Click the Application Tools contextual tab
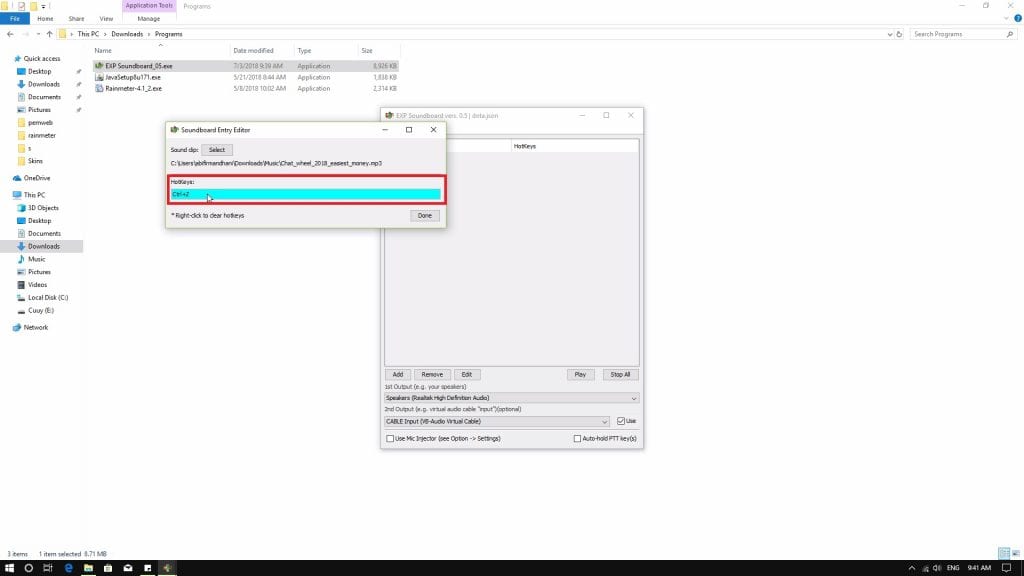The image size is (1024, 576). coord(149,6)
